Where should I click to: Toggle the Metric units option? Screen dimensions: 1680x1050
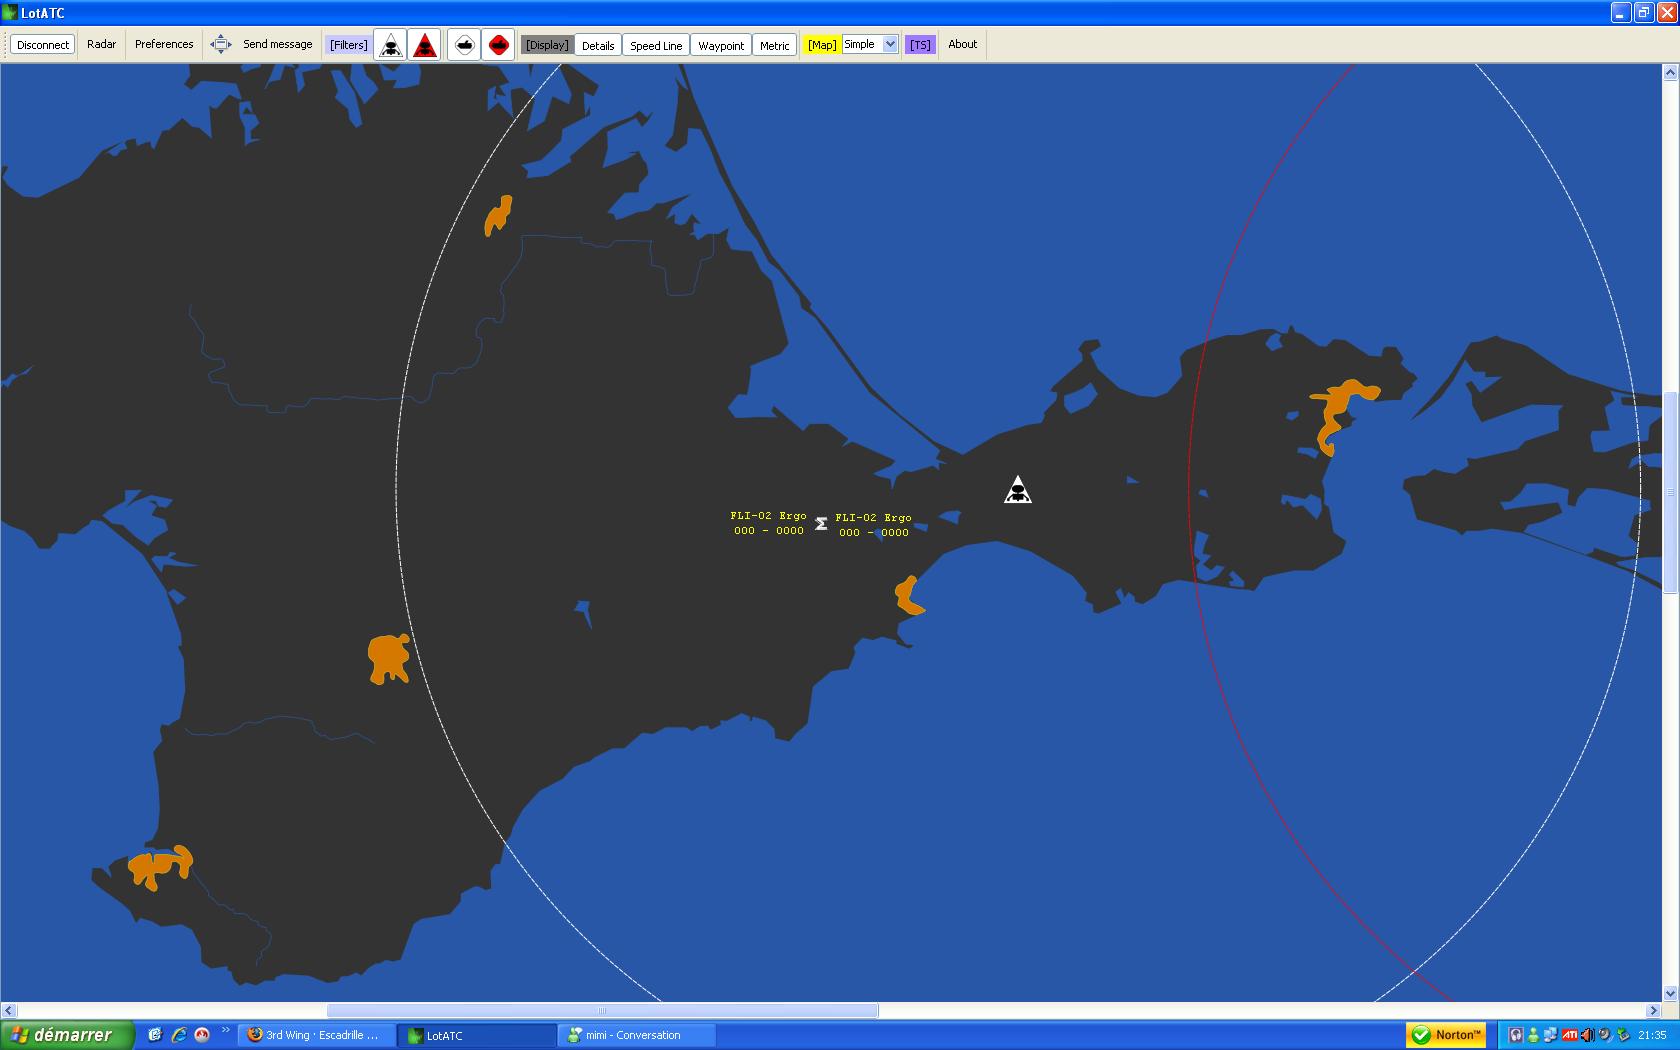pyautogui.click(x=774, y=45)
